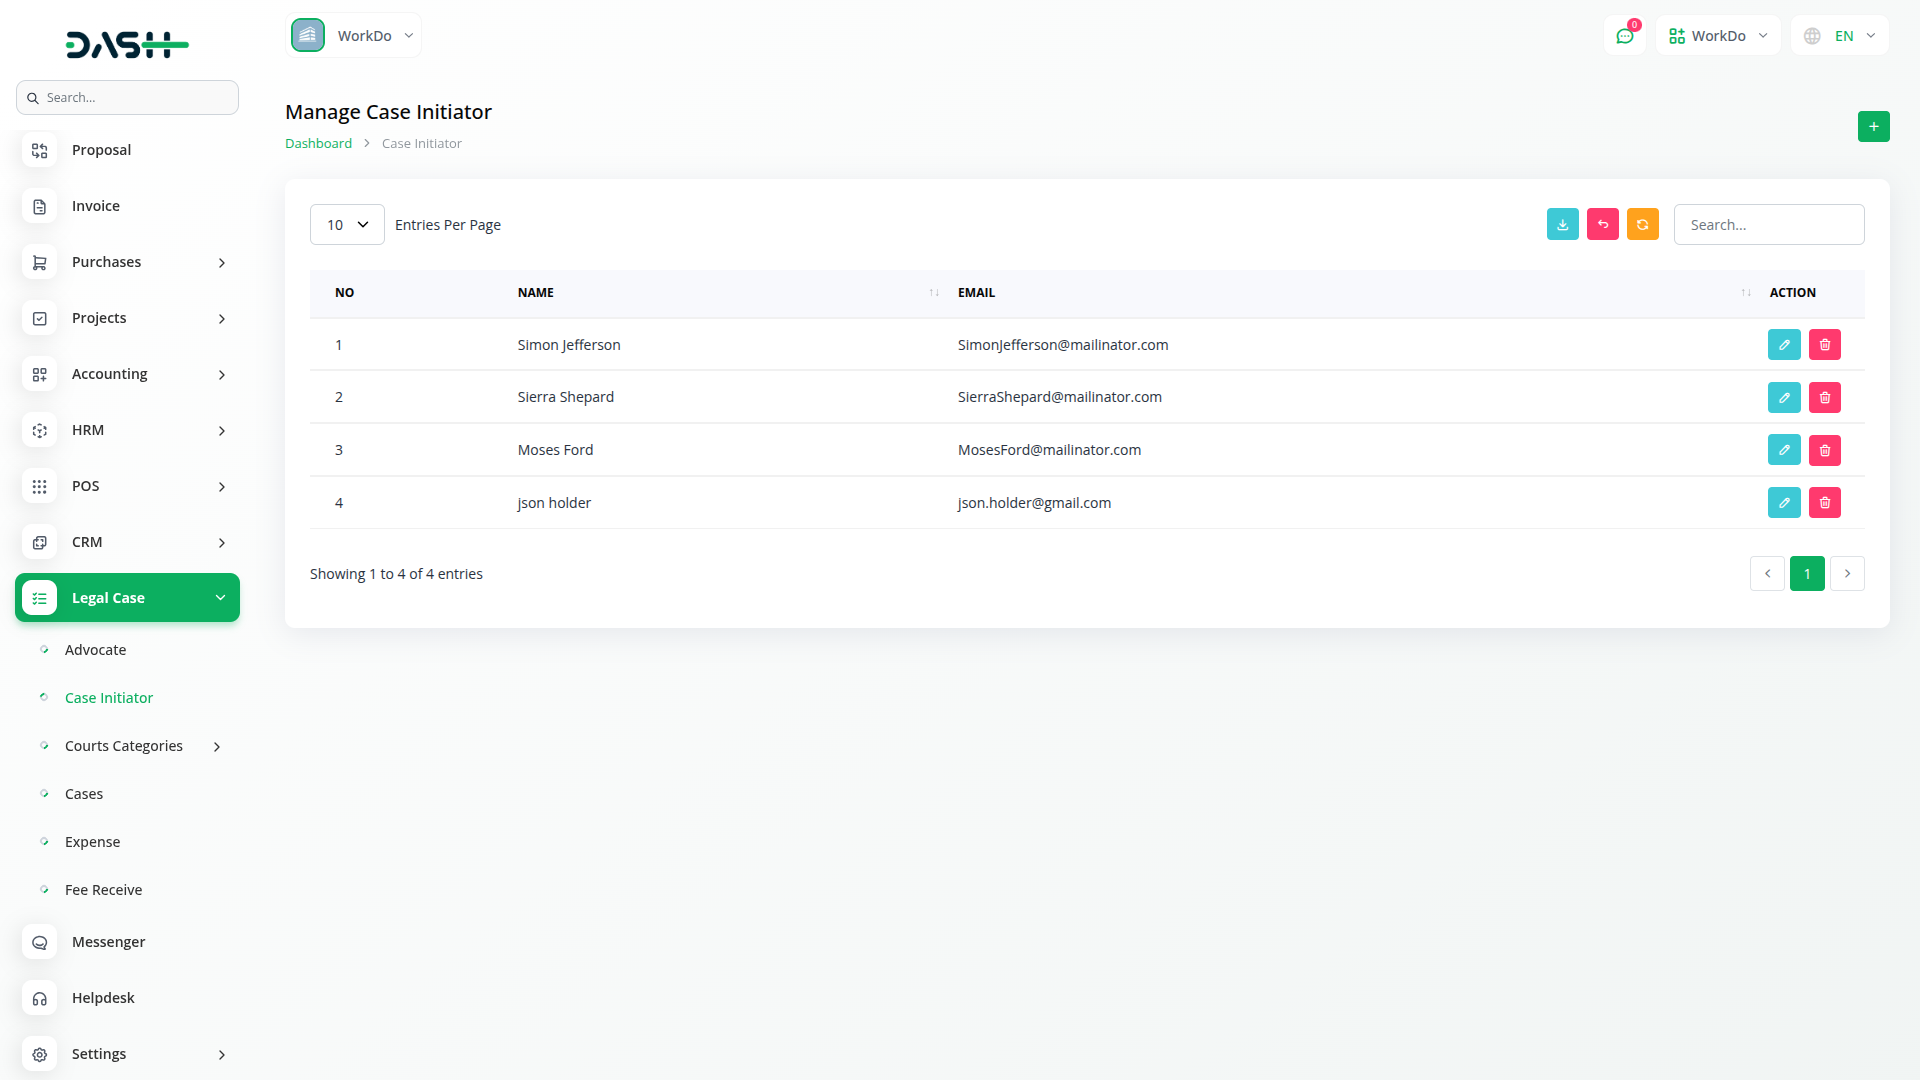
Task: Click the sidebar search field
Action: click(x=127, y=98)
